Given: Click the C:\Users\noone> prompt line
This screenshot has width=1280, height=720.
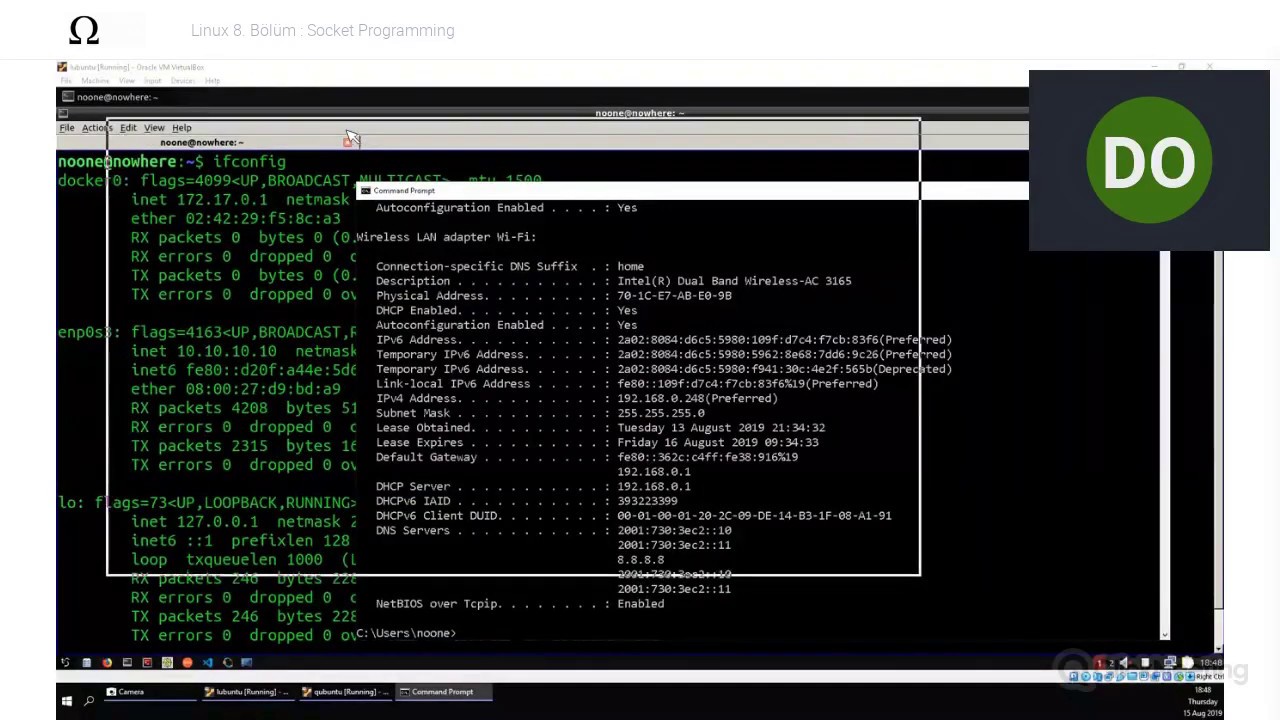Looking at the screenshot, I should [406, 633].
